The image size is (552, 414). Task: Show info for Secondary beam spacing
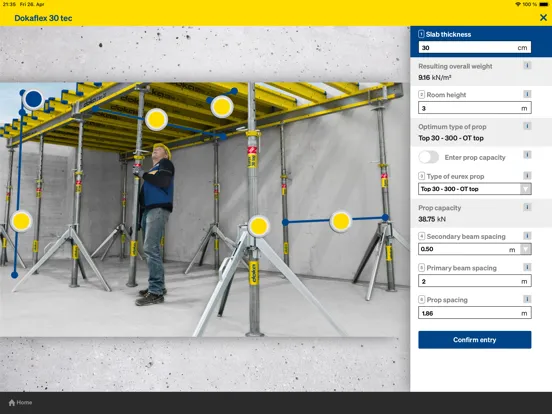(527, 236)
